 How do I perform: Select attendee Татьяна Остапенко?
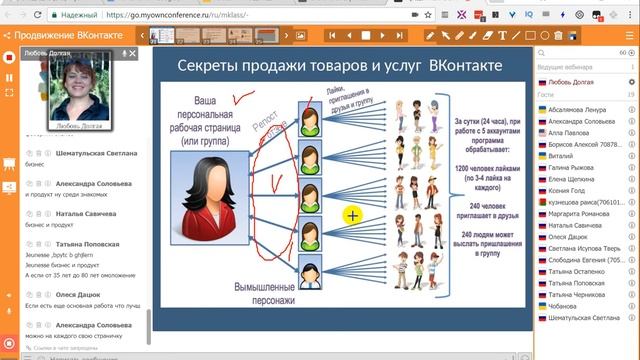coord(576,271)
